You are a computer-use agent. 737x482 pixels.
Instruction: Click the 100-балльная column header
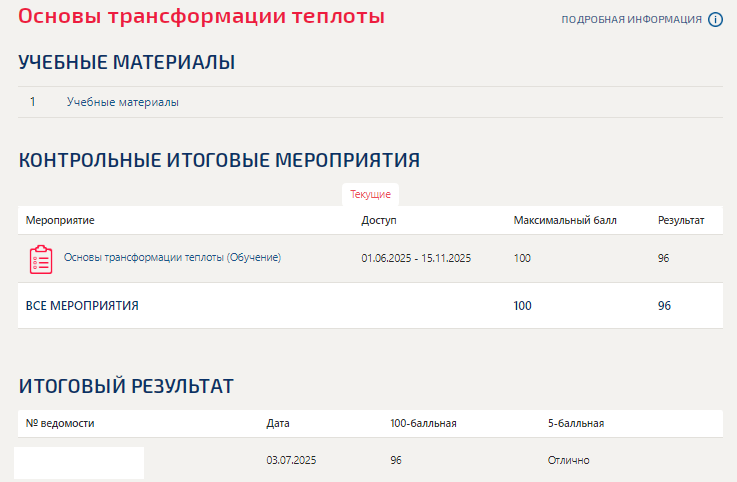(x=423, y=423)
